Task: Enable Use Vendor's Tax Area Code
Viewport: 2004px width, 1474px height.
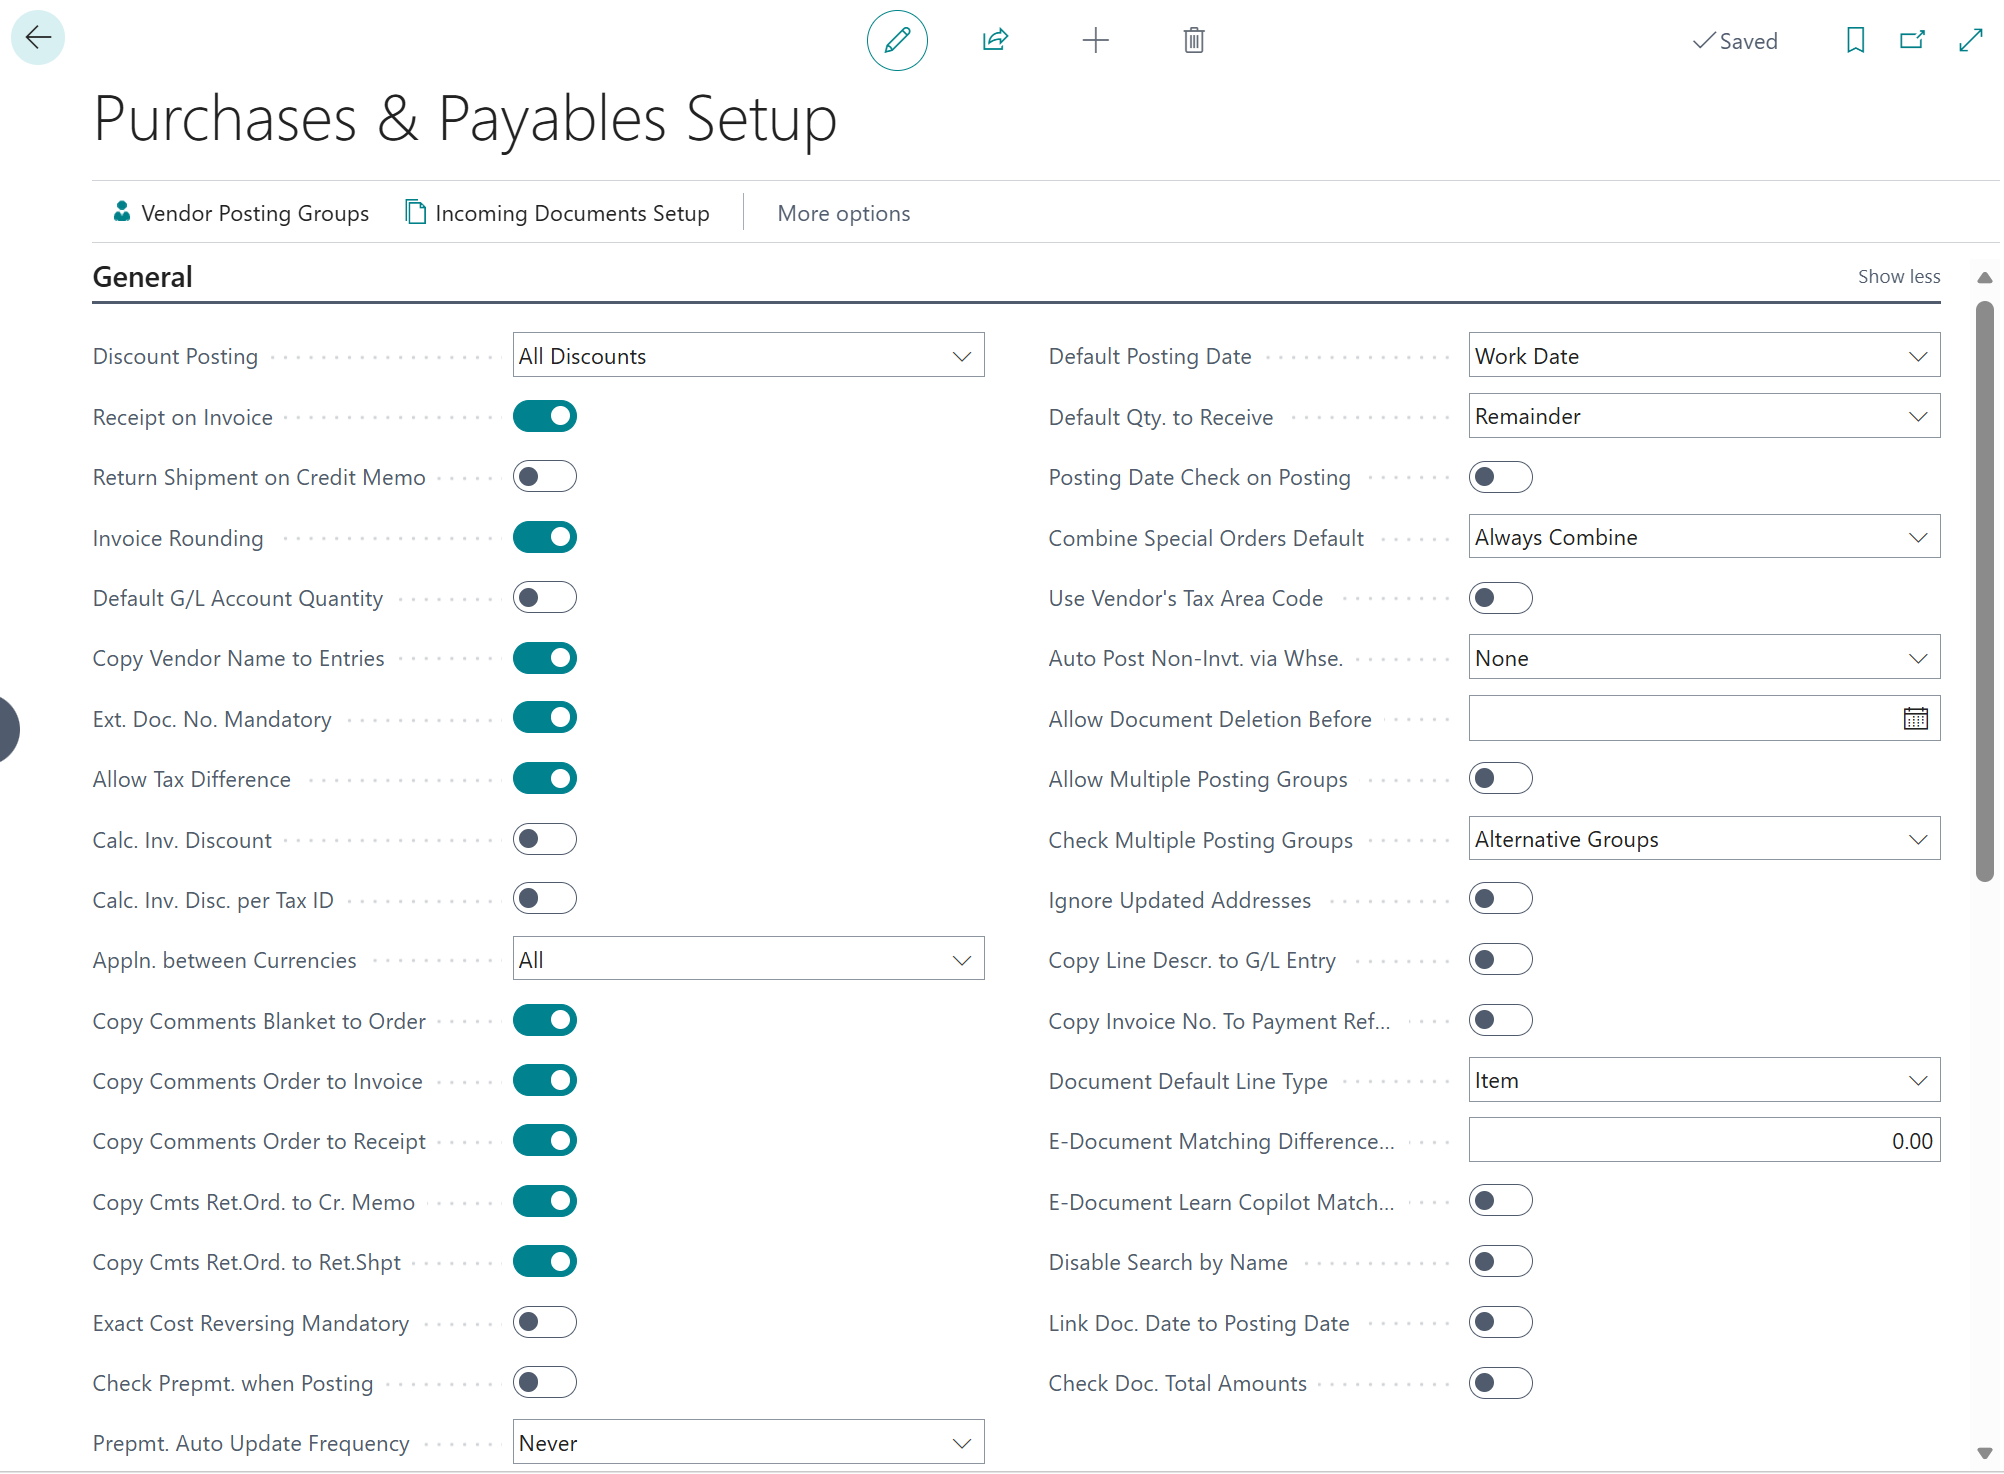Action: [1501, 598]
